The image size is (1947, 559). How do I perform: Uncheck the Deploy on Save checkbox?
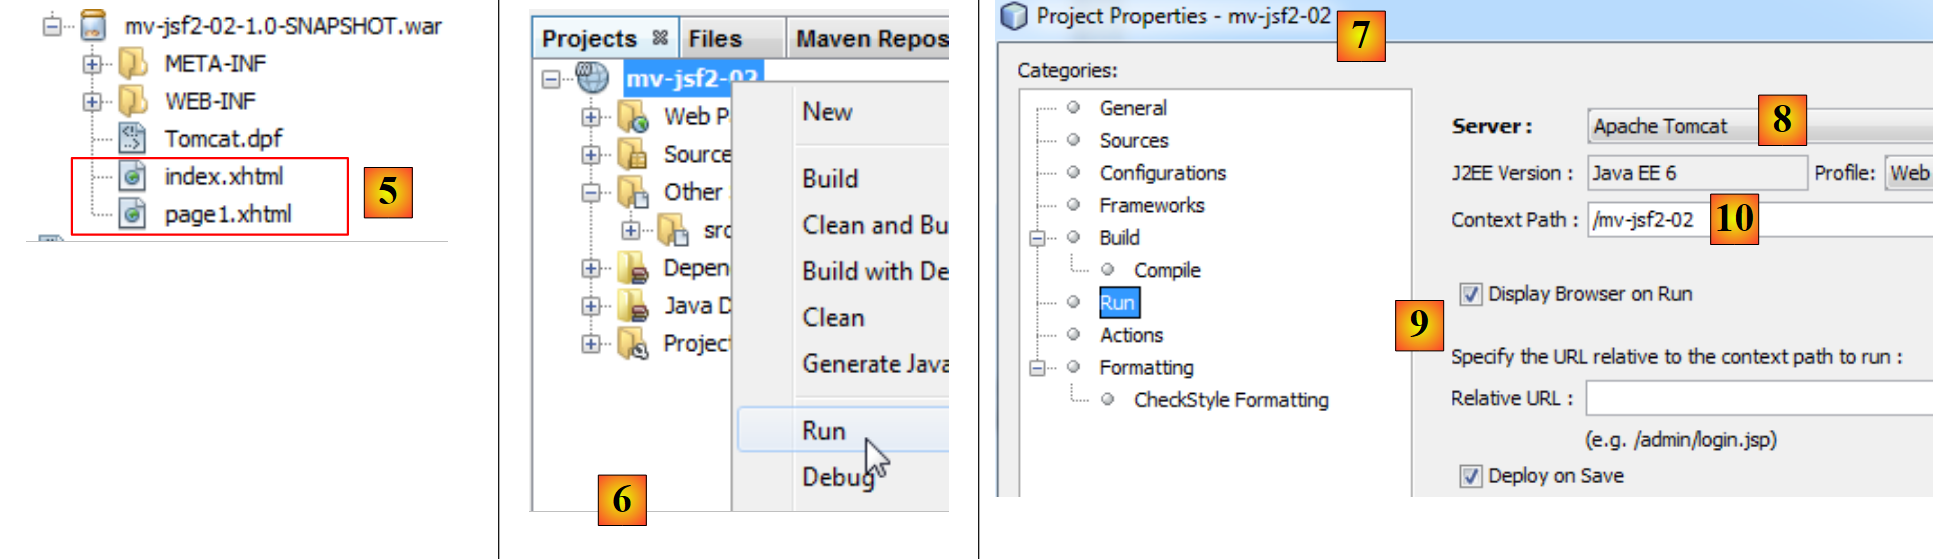(1470, 476)
